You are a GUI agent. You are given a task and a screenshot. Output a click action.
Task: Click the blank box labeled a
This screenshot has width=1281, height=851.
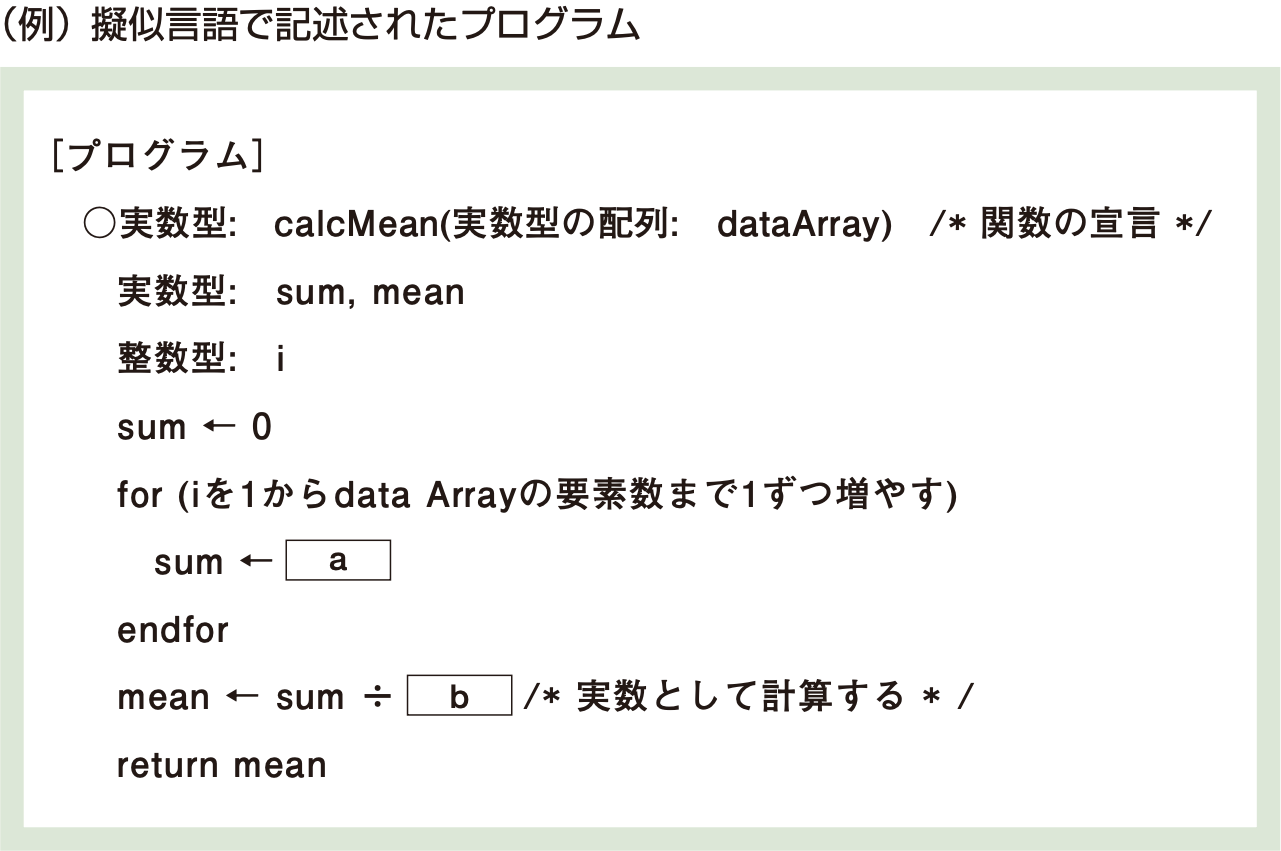pos(338,561)
